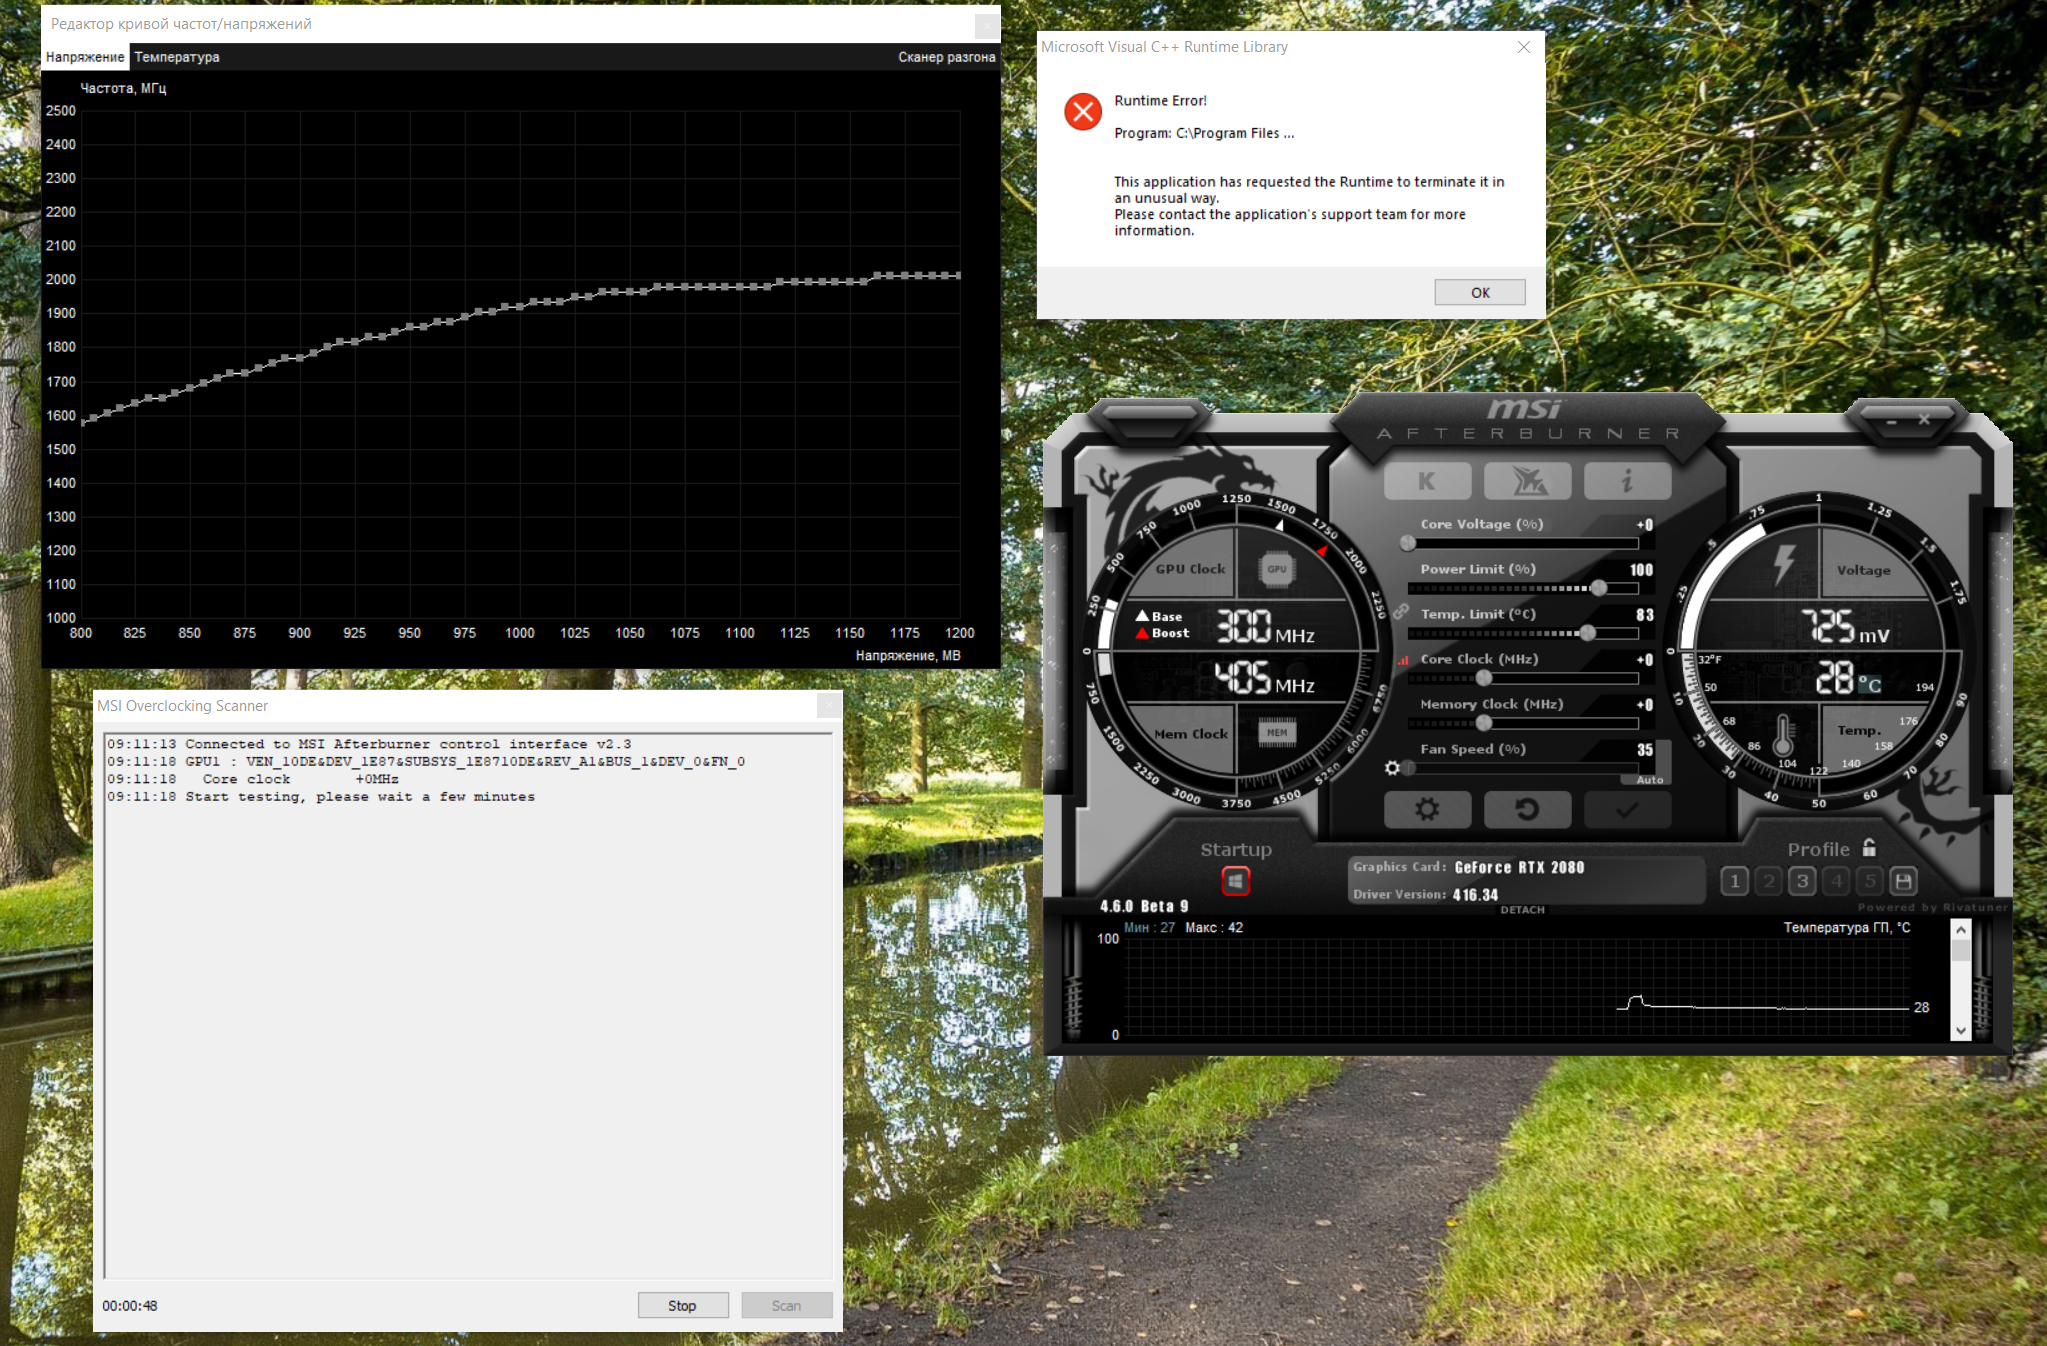2047x1346 pixels.
Task: Toggle the power and temp limit link icon
Action: 1400,611
